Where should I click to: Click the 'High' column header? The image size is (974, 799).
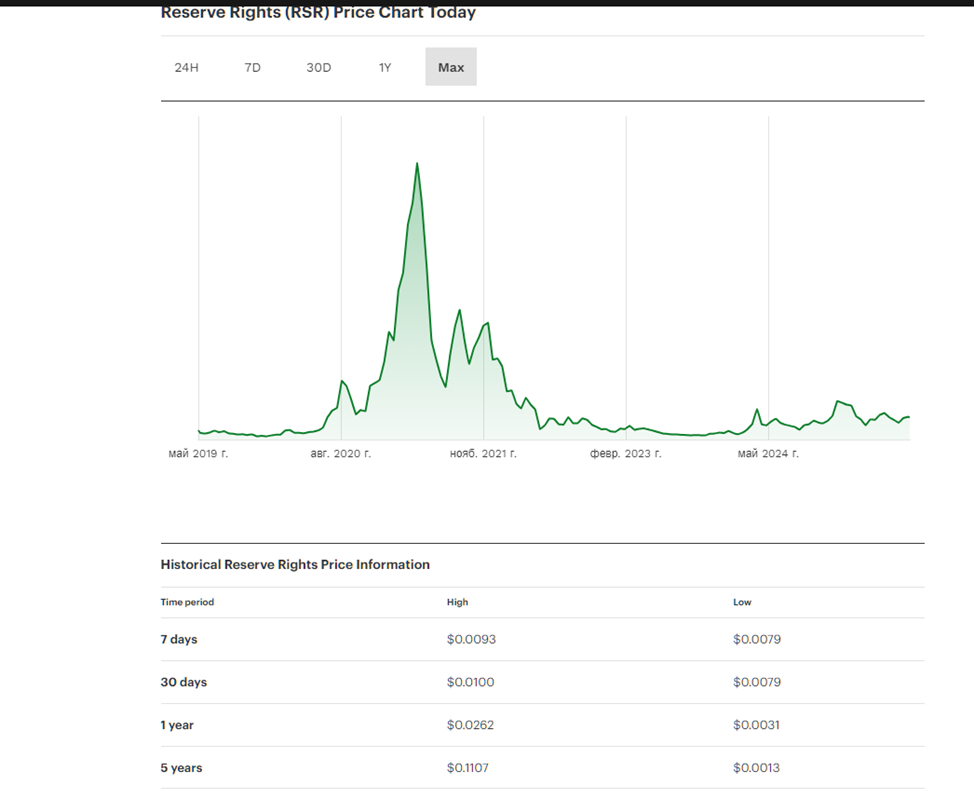457,602
